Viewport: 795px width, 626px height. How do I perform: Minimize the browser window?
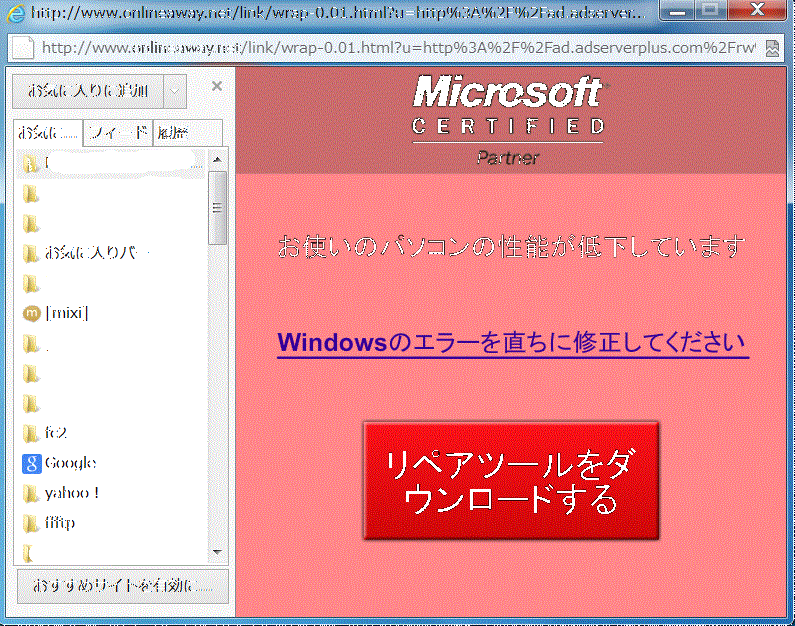click(x=677, y=10)
